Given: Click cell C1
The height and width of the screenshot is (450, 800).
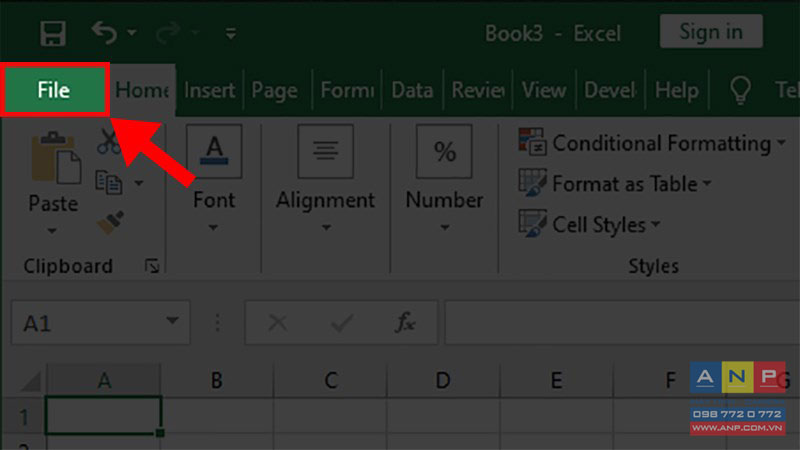Looking at the screenshot, I should [331, 415].
